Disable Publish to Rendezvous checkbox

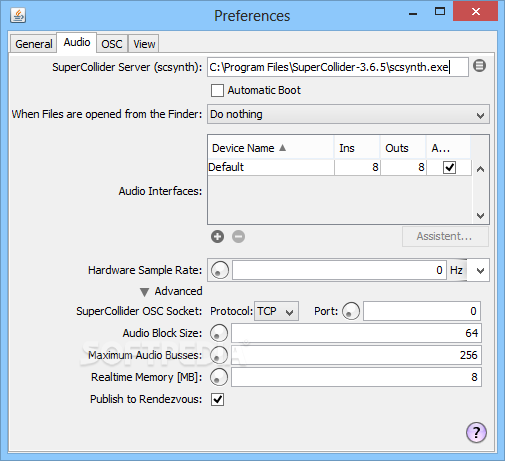(217, 399)
